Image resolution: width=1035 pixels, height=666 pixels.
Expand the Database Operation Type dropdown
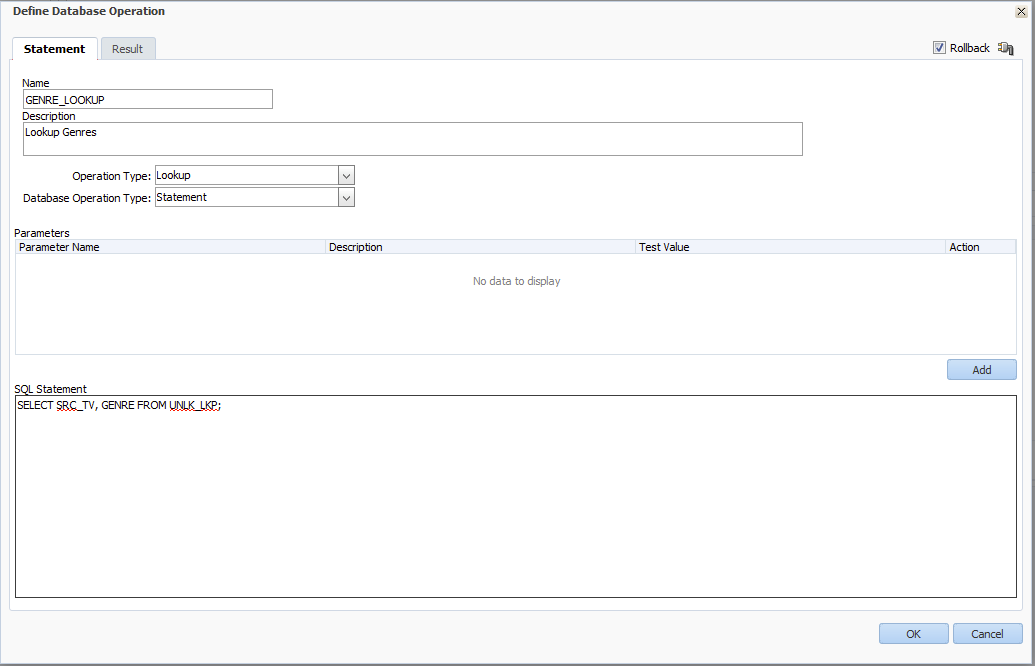[x=346, y=198]
